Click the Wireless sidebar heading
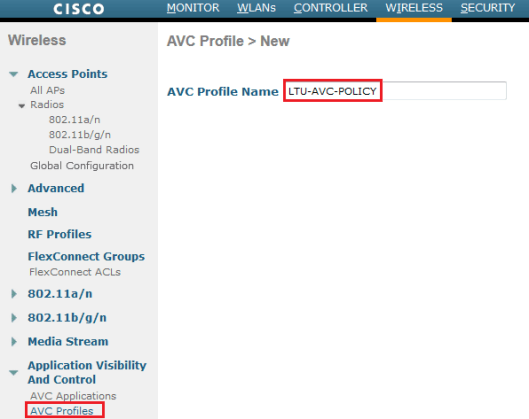This screenshot has height=419, width=529. click(x=37, y=40)
